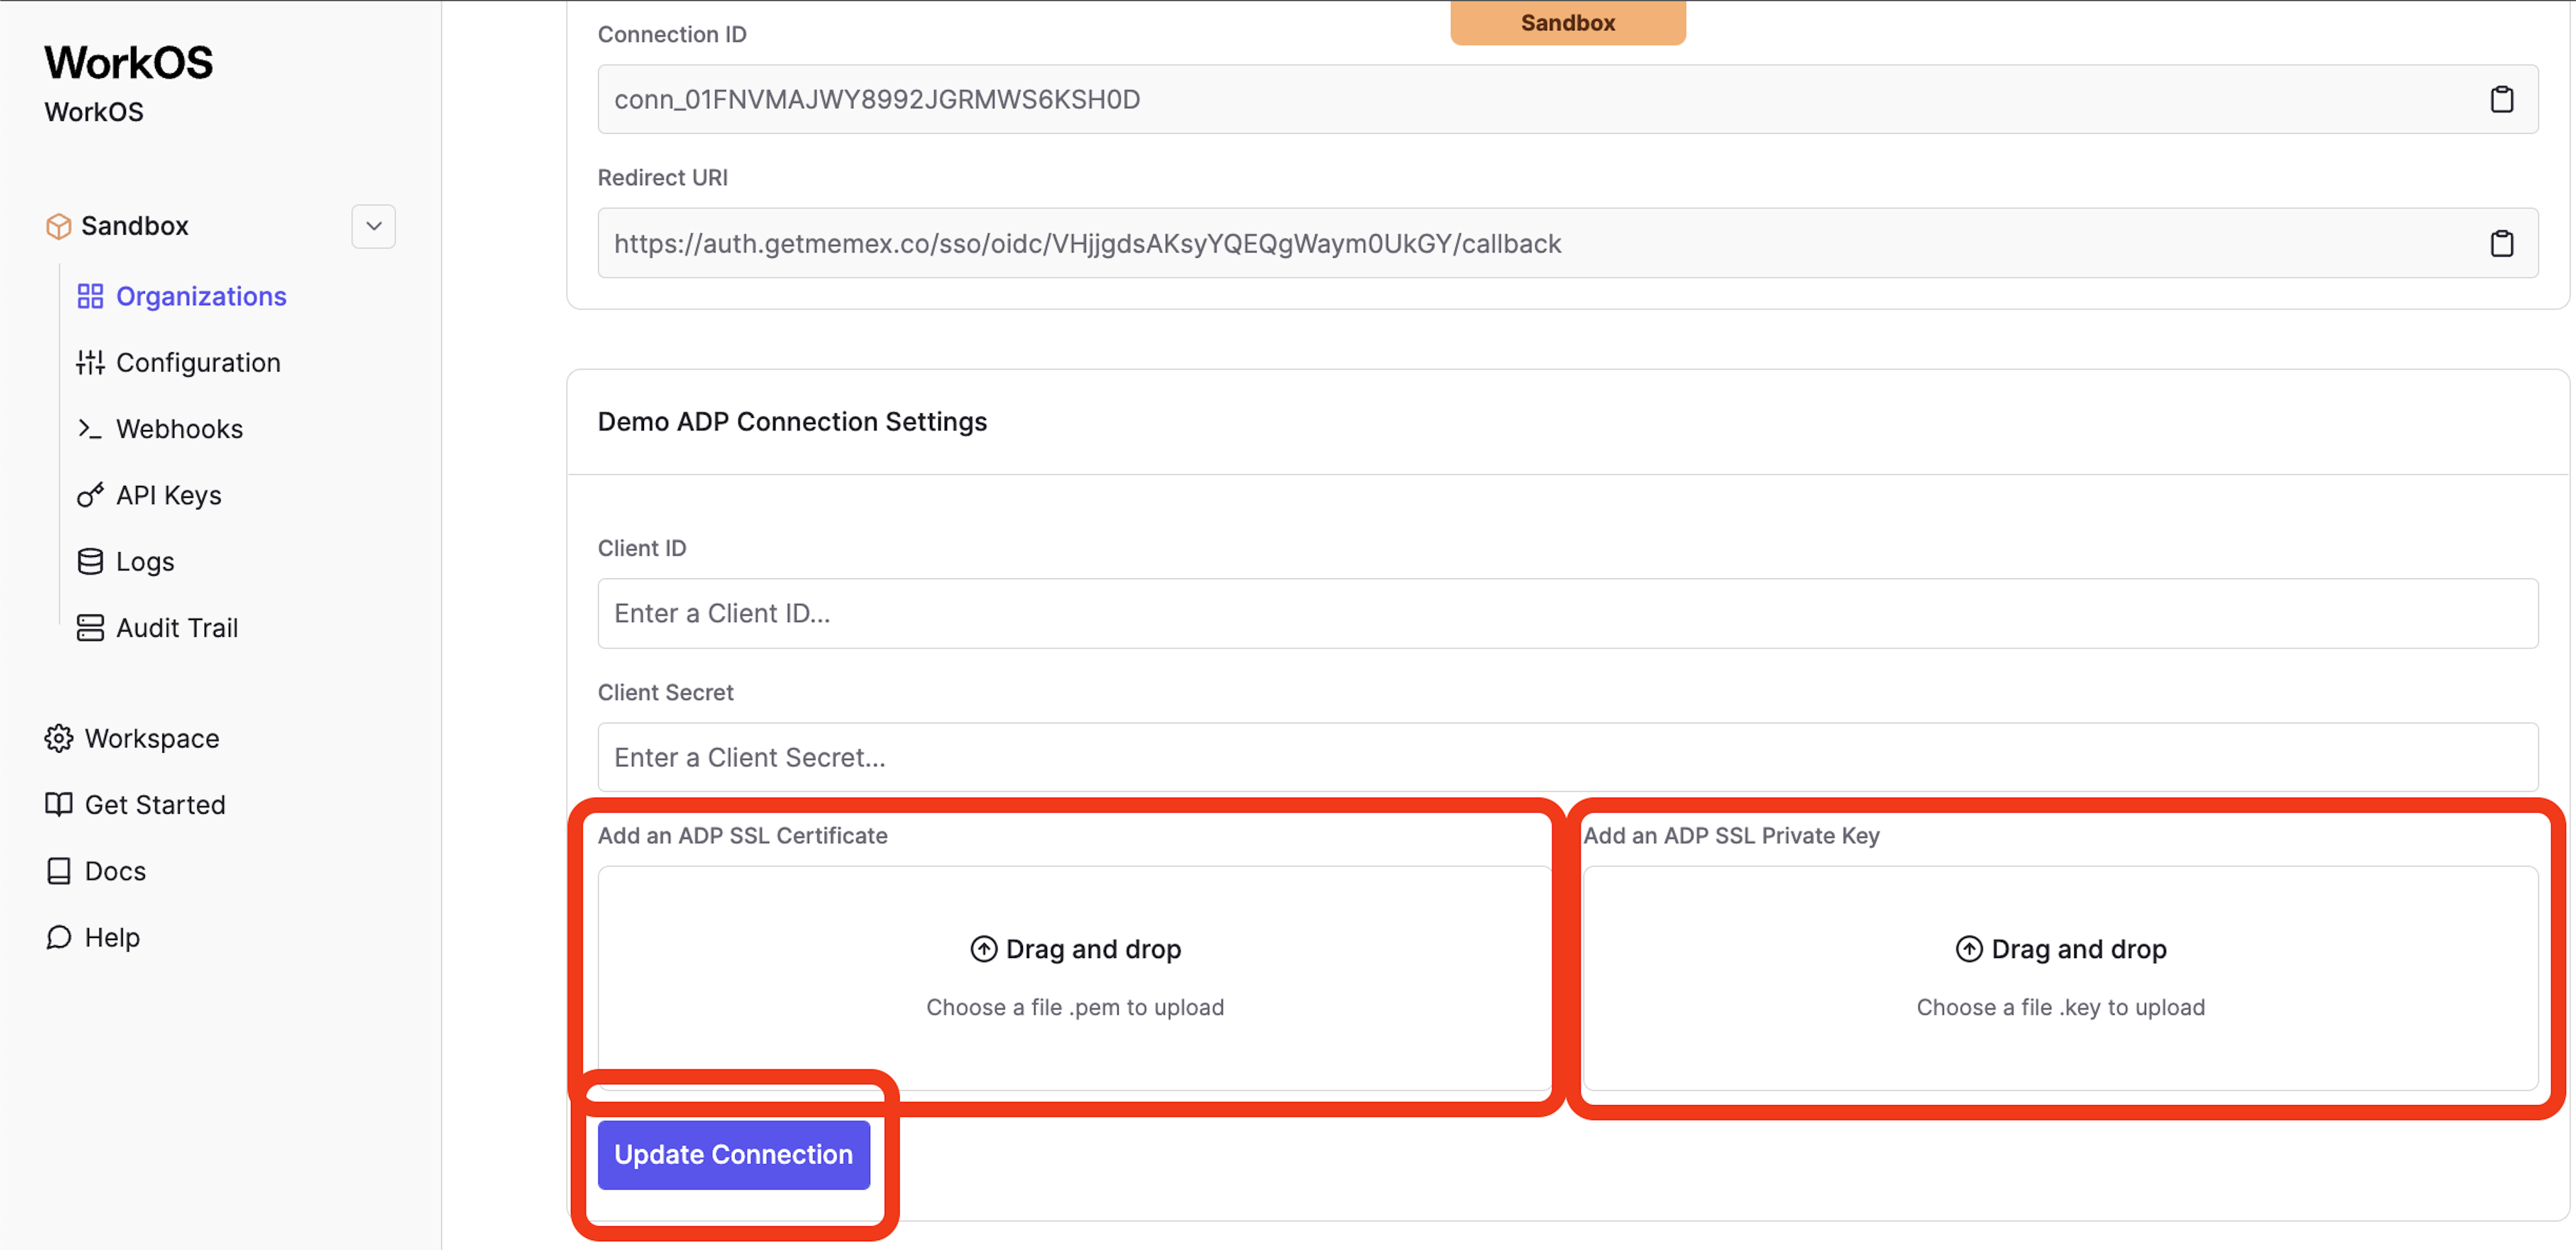This screenshot has height=1250, width=2576.
Task: Focus the Client ID input field
Action: pos(1567,613)
